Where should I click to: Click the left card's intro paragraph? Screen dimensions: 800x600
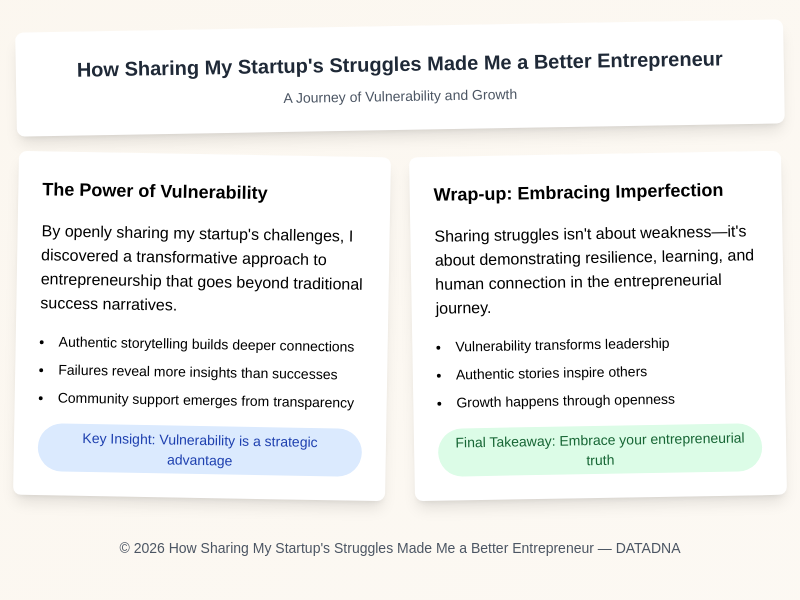201,269
